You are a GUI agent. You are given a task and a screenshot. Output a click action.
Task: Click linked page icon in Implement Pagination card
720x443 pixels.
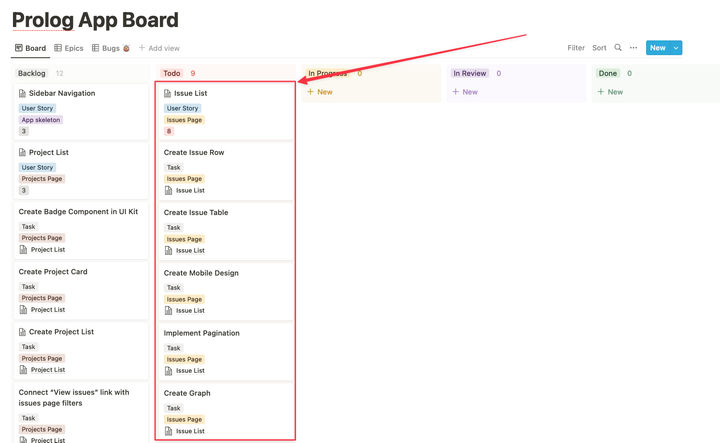pyautogui.click(x=169, y=371)
